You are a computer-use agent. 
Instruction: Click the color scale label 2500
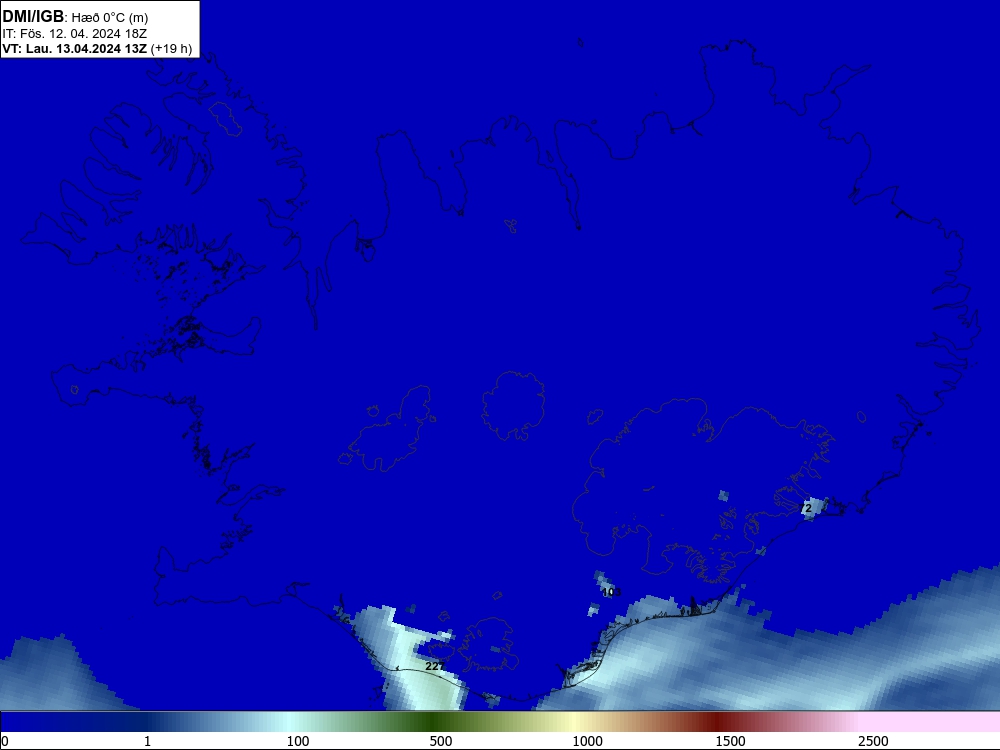pyautogui.click(x=873, y=741)
